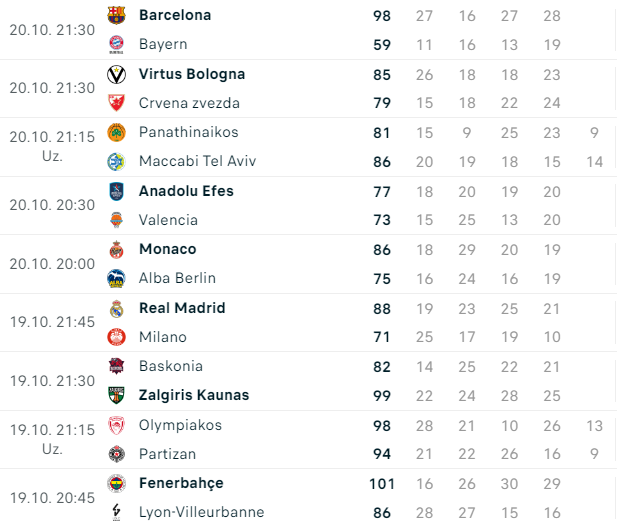The height and width of the screenshot is (521, 617).
Task: Click the Maccabi Tel Aviv logo
Action: 116,161
